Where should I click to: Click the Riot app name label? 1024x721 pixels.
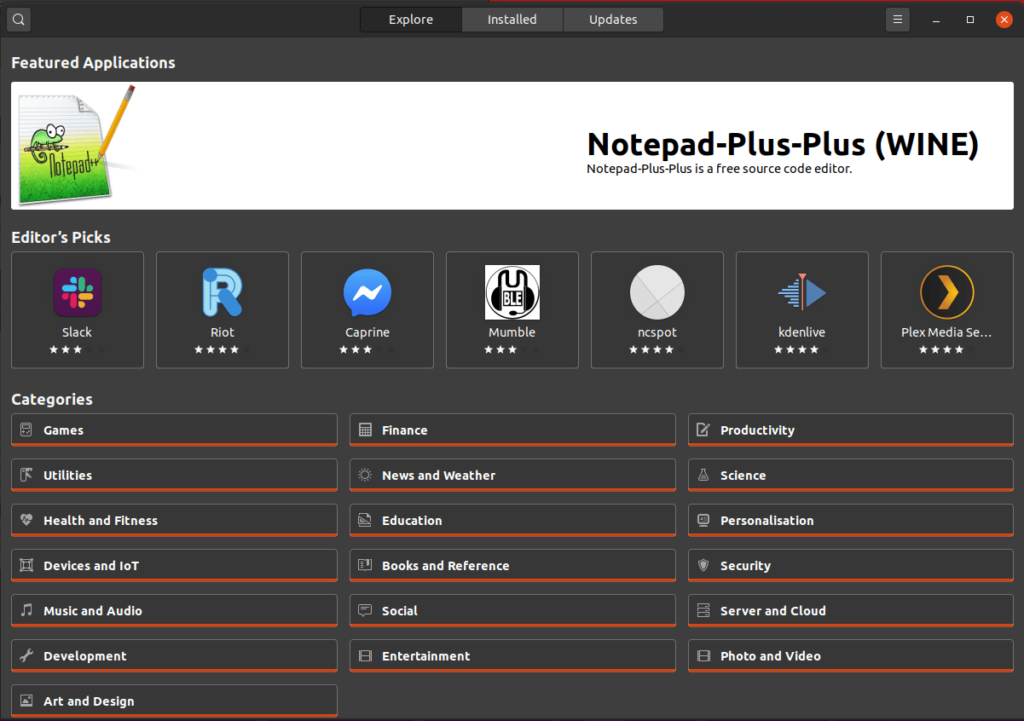[x=222, y=332]
